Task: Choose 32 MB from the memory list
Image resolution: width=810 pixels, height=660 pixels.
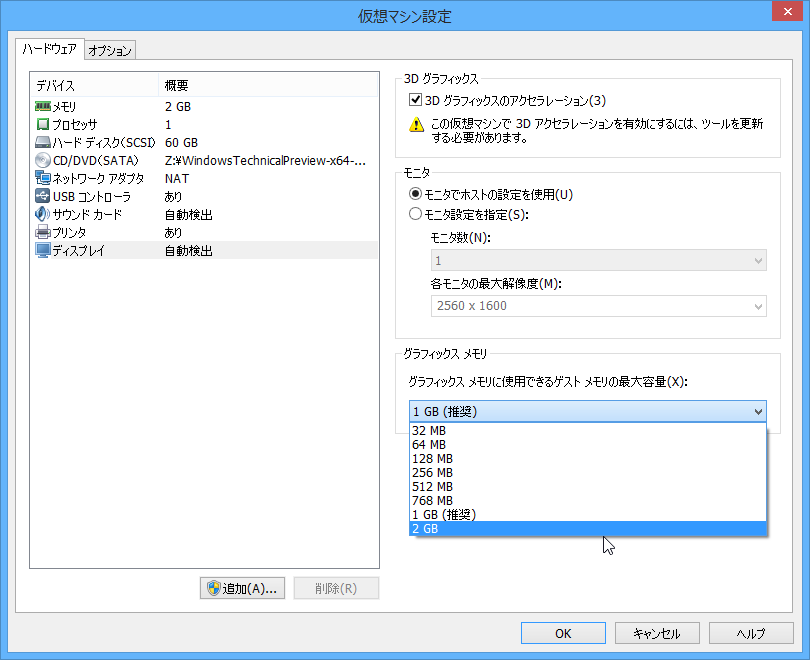Action: tap(587, 431)
